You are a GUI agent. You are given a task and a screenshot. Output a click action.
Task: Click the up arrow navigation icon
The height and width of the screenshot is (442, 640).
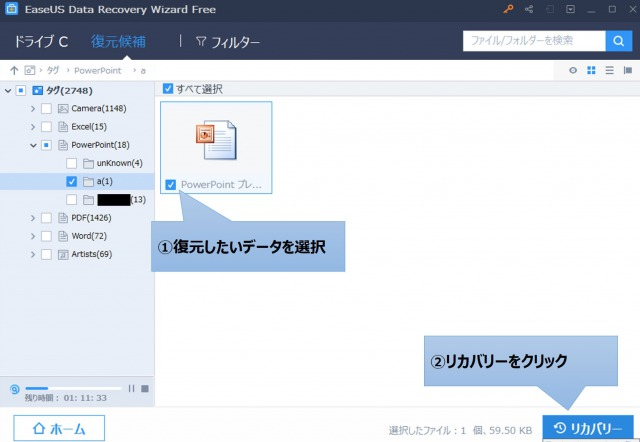pyautogui.click(x=14, y=71)
